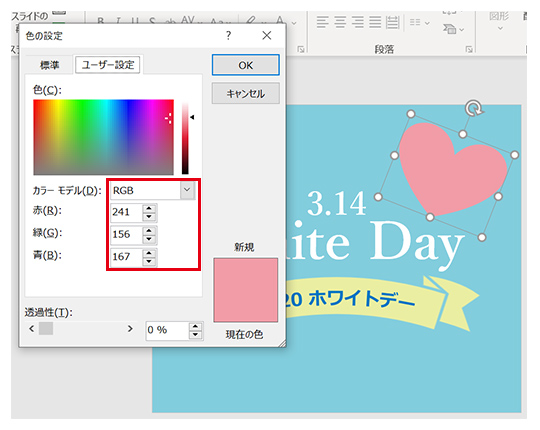Screen dimensions: 540x430
Task: Click the キャンセル button
Action: (x=246, y=94)
